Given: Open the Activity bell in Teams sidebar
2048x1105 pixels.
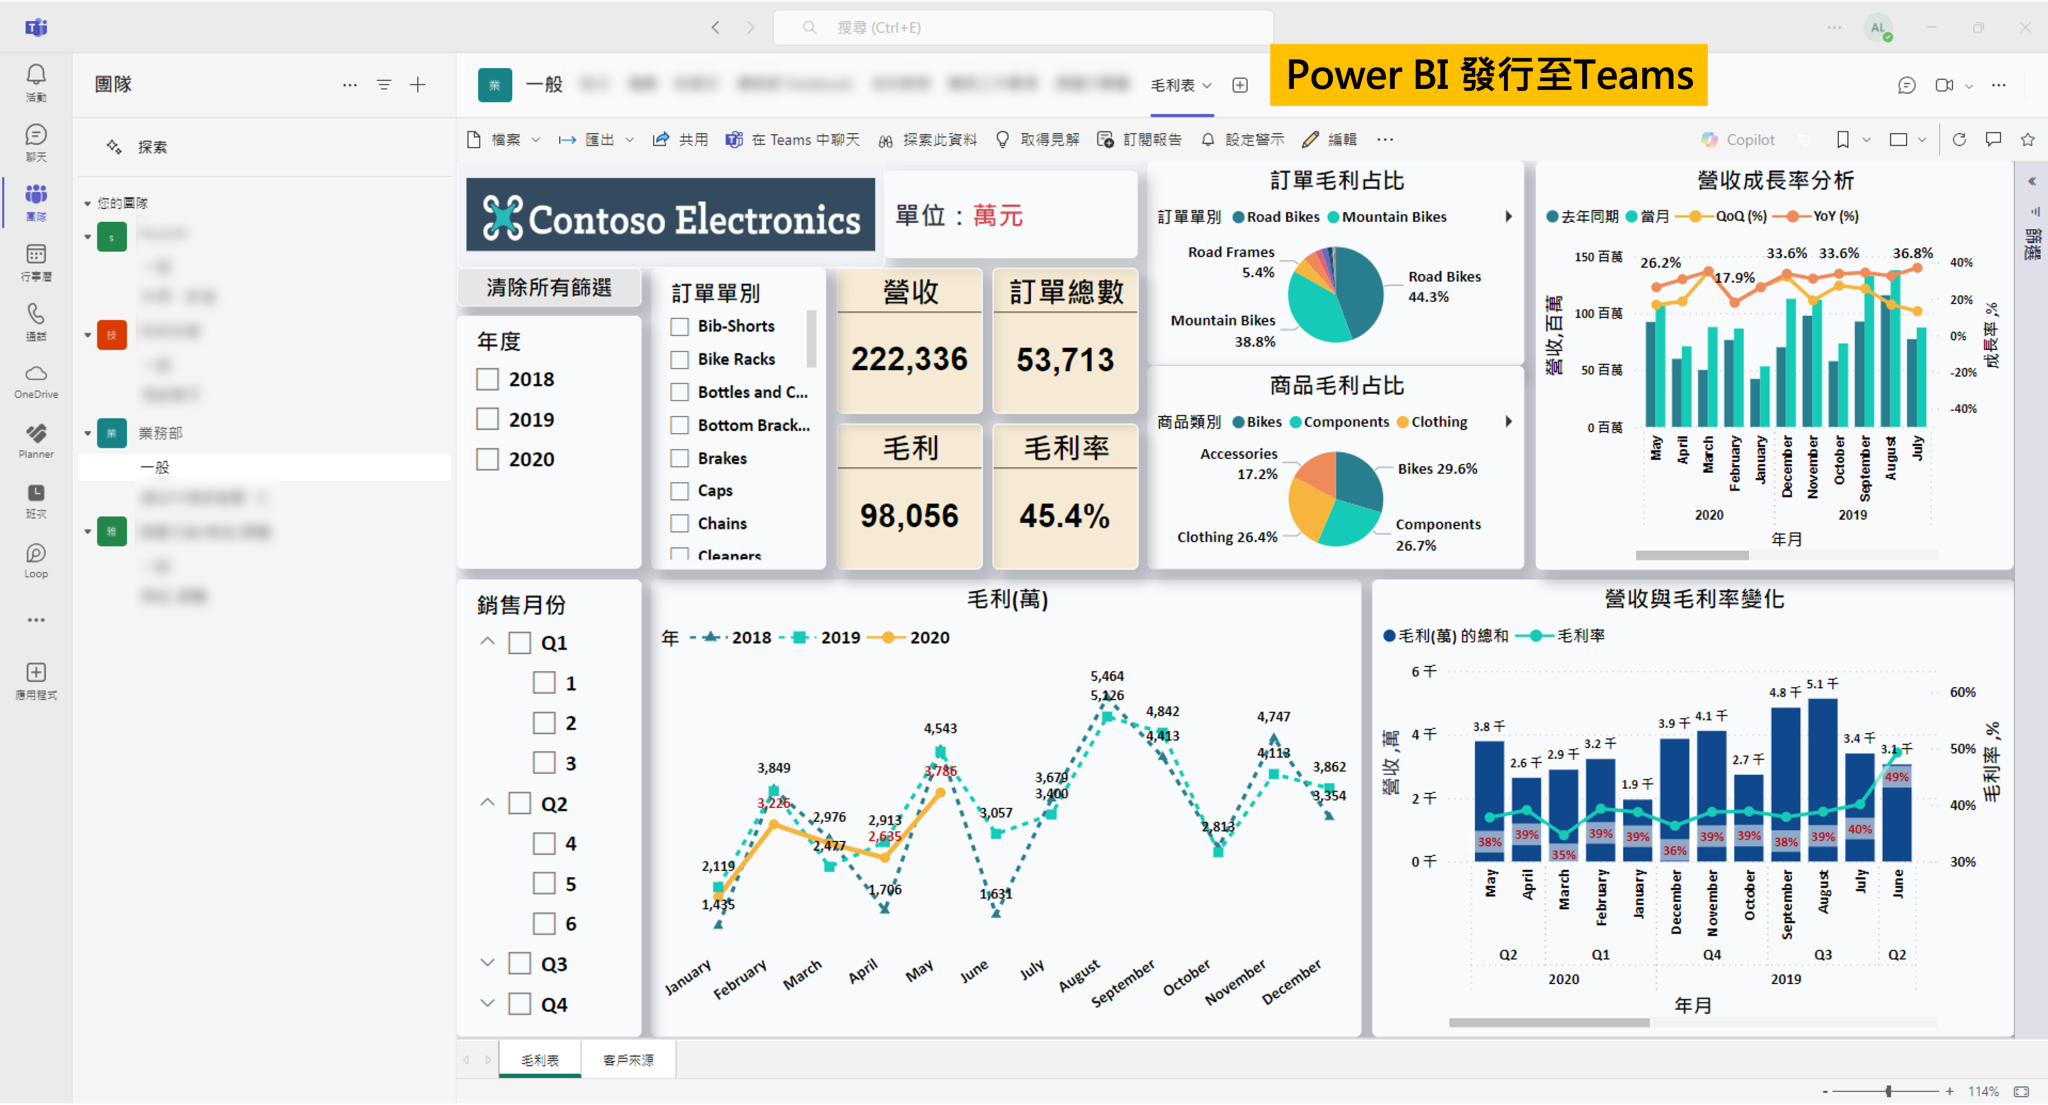Looking at the screenshot, I should [36, 75].
